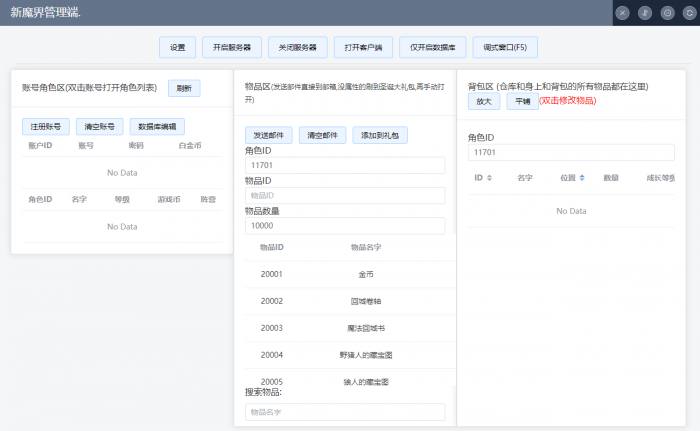Click 刷新 button in account area
Viewport: 700px width, 431px height.
(x=184, y=88)
